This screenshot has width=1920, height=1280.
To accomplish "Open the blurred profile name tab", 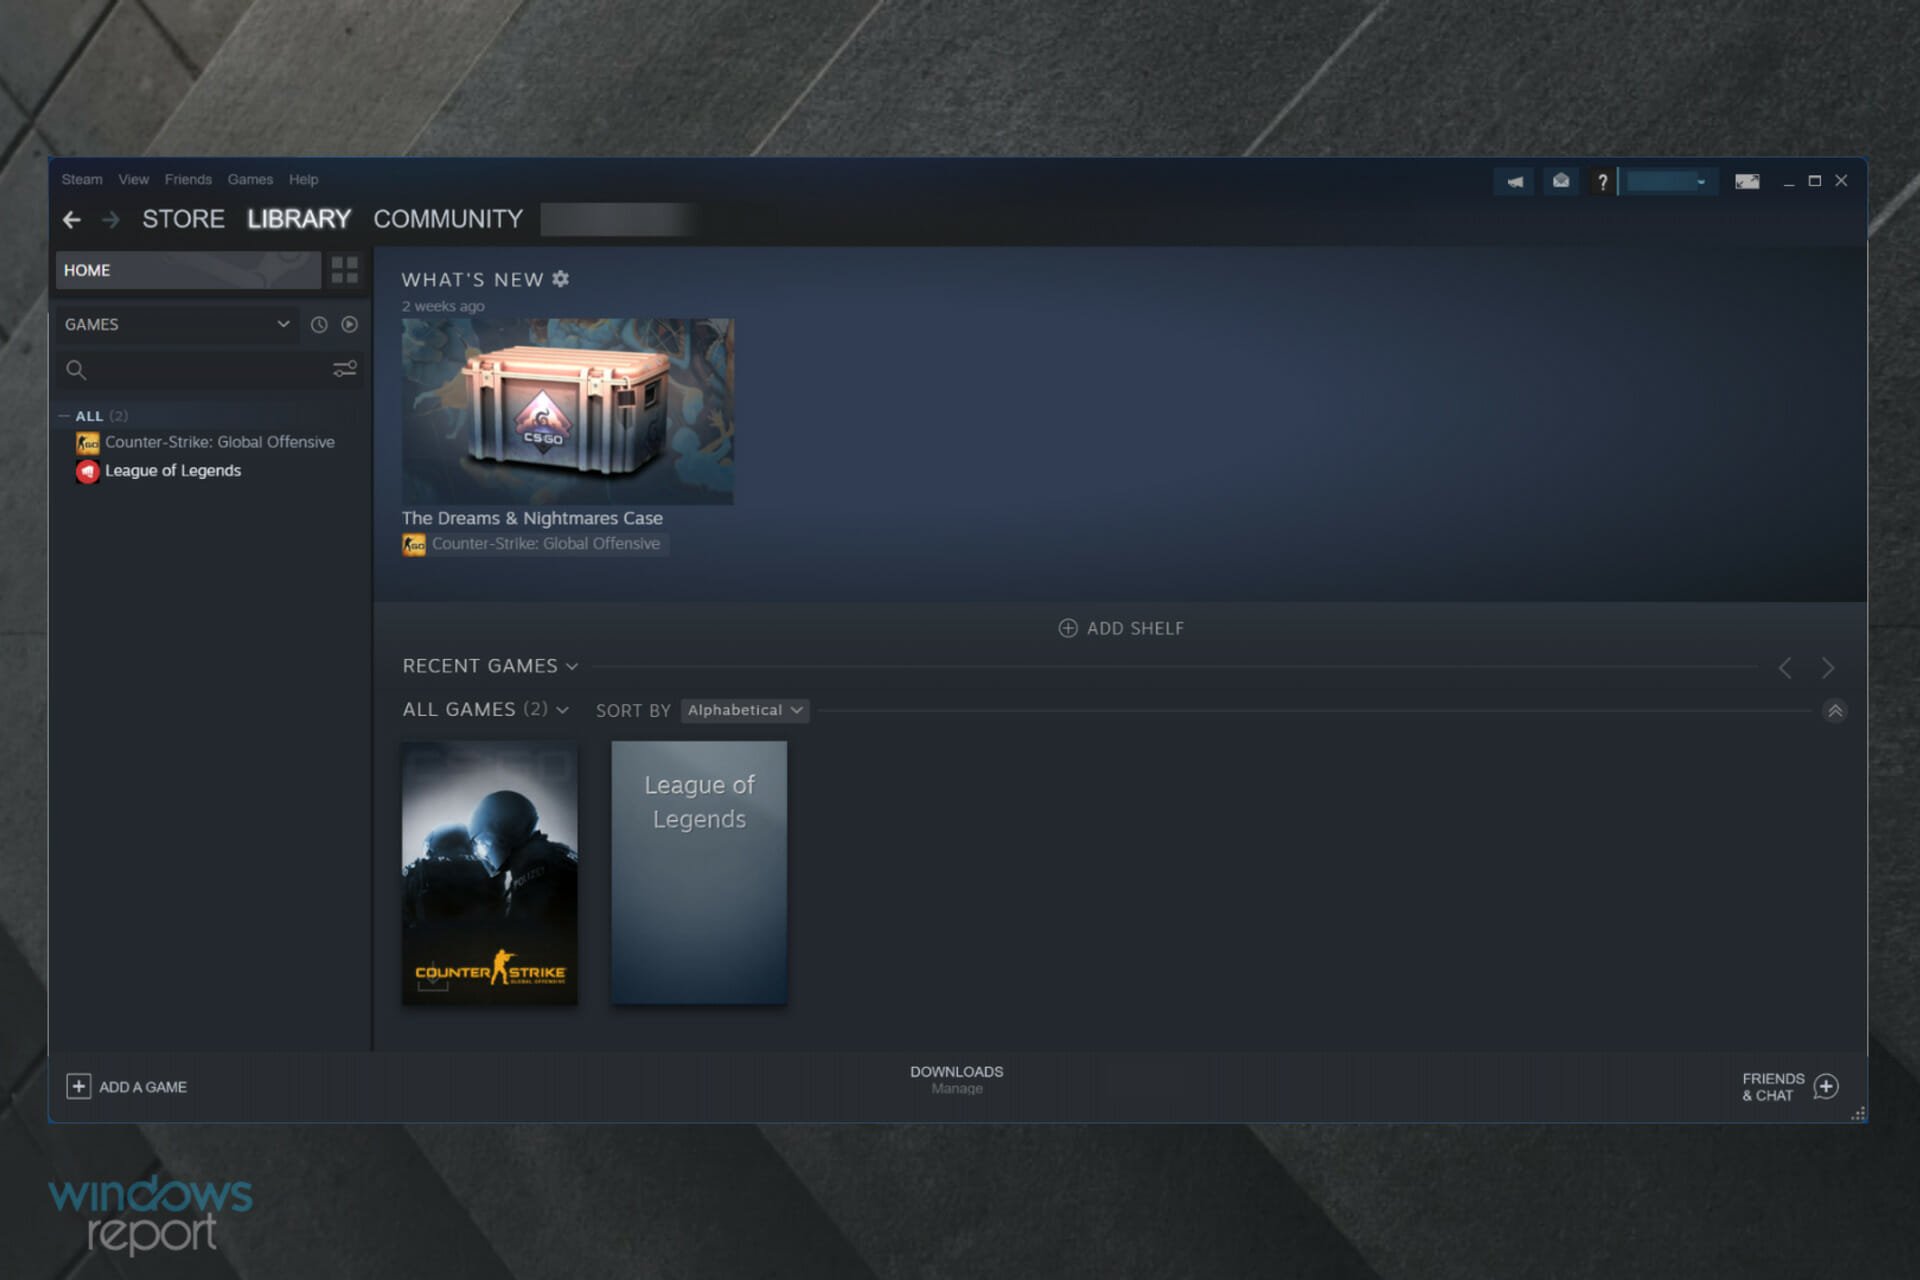I will tap(618, 219).
